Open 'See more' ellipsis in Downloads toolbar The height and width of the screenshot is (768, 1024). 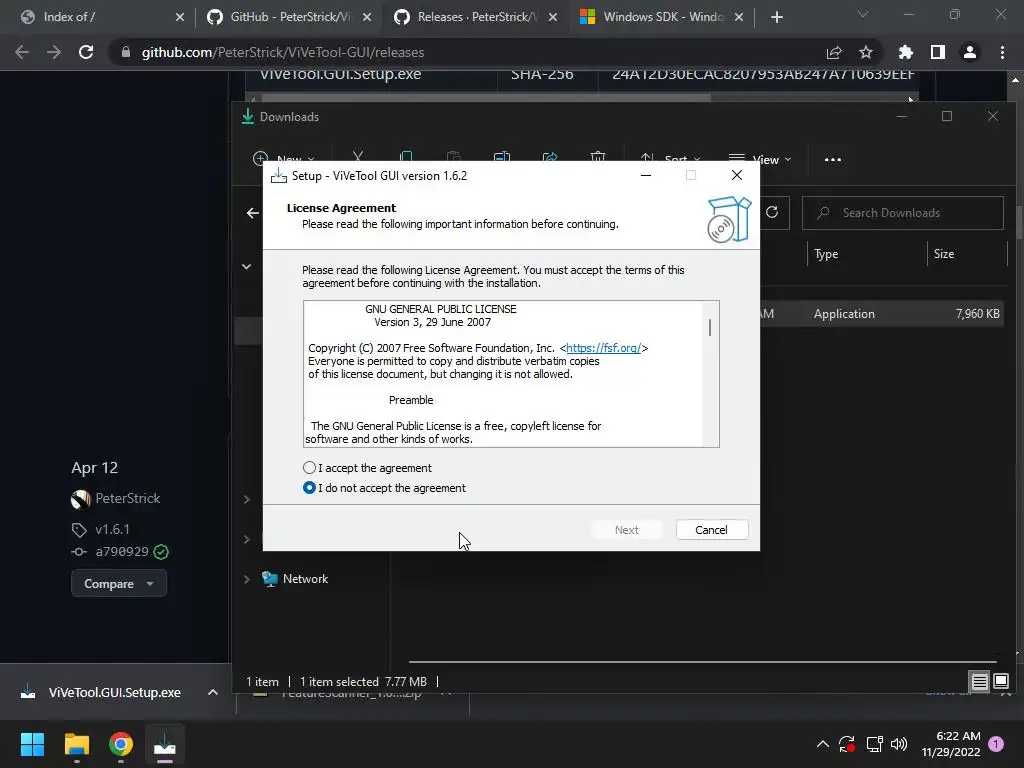click(833, 159)
